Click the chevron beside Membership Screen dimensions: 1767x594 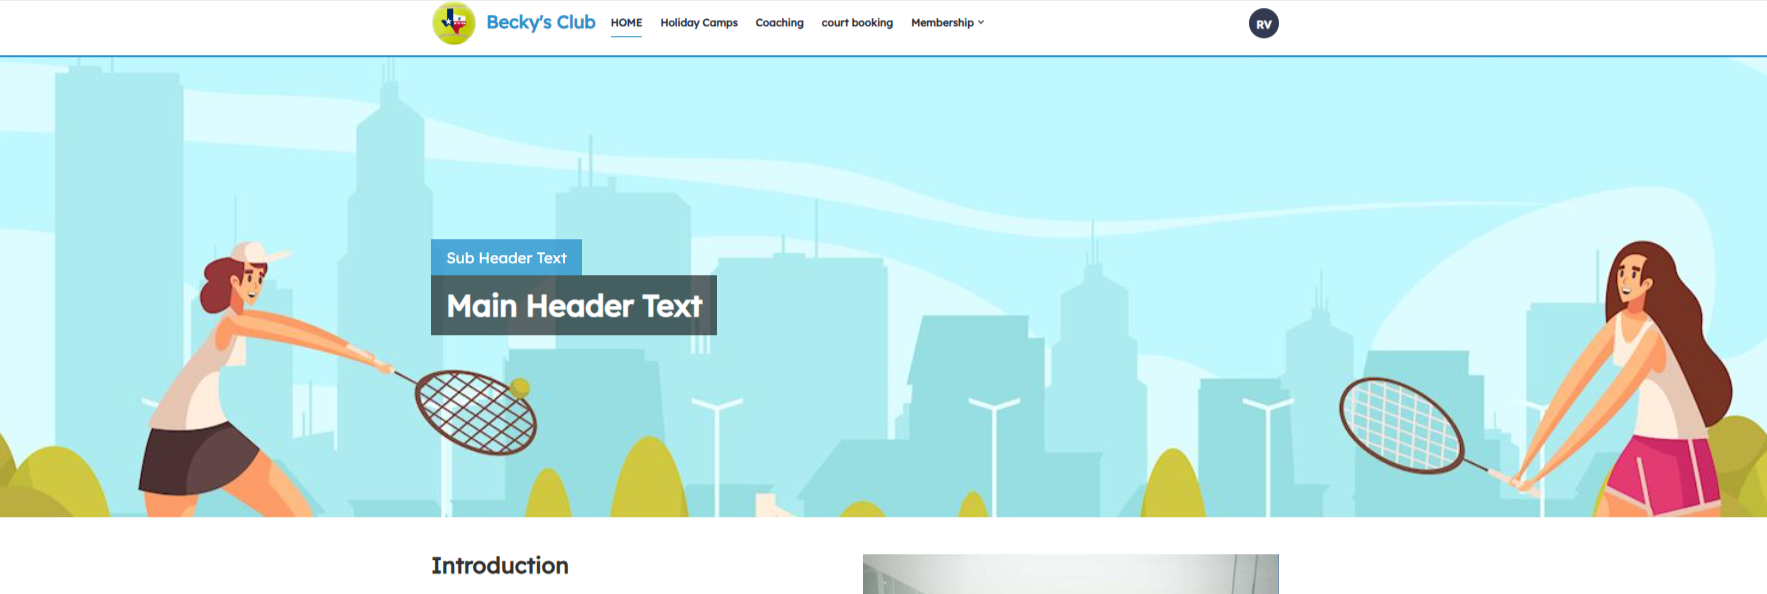click(981, 22)
